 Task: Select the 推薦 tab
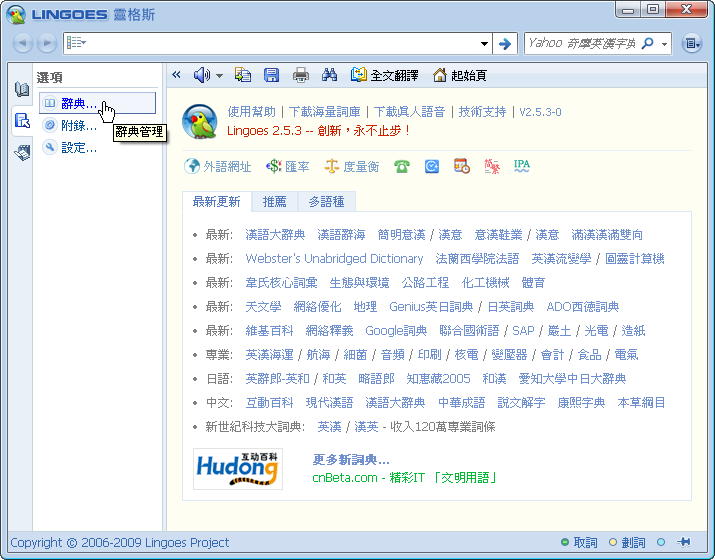coord(275,202)
